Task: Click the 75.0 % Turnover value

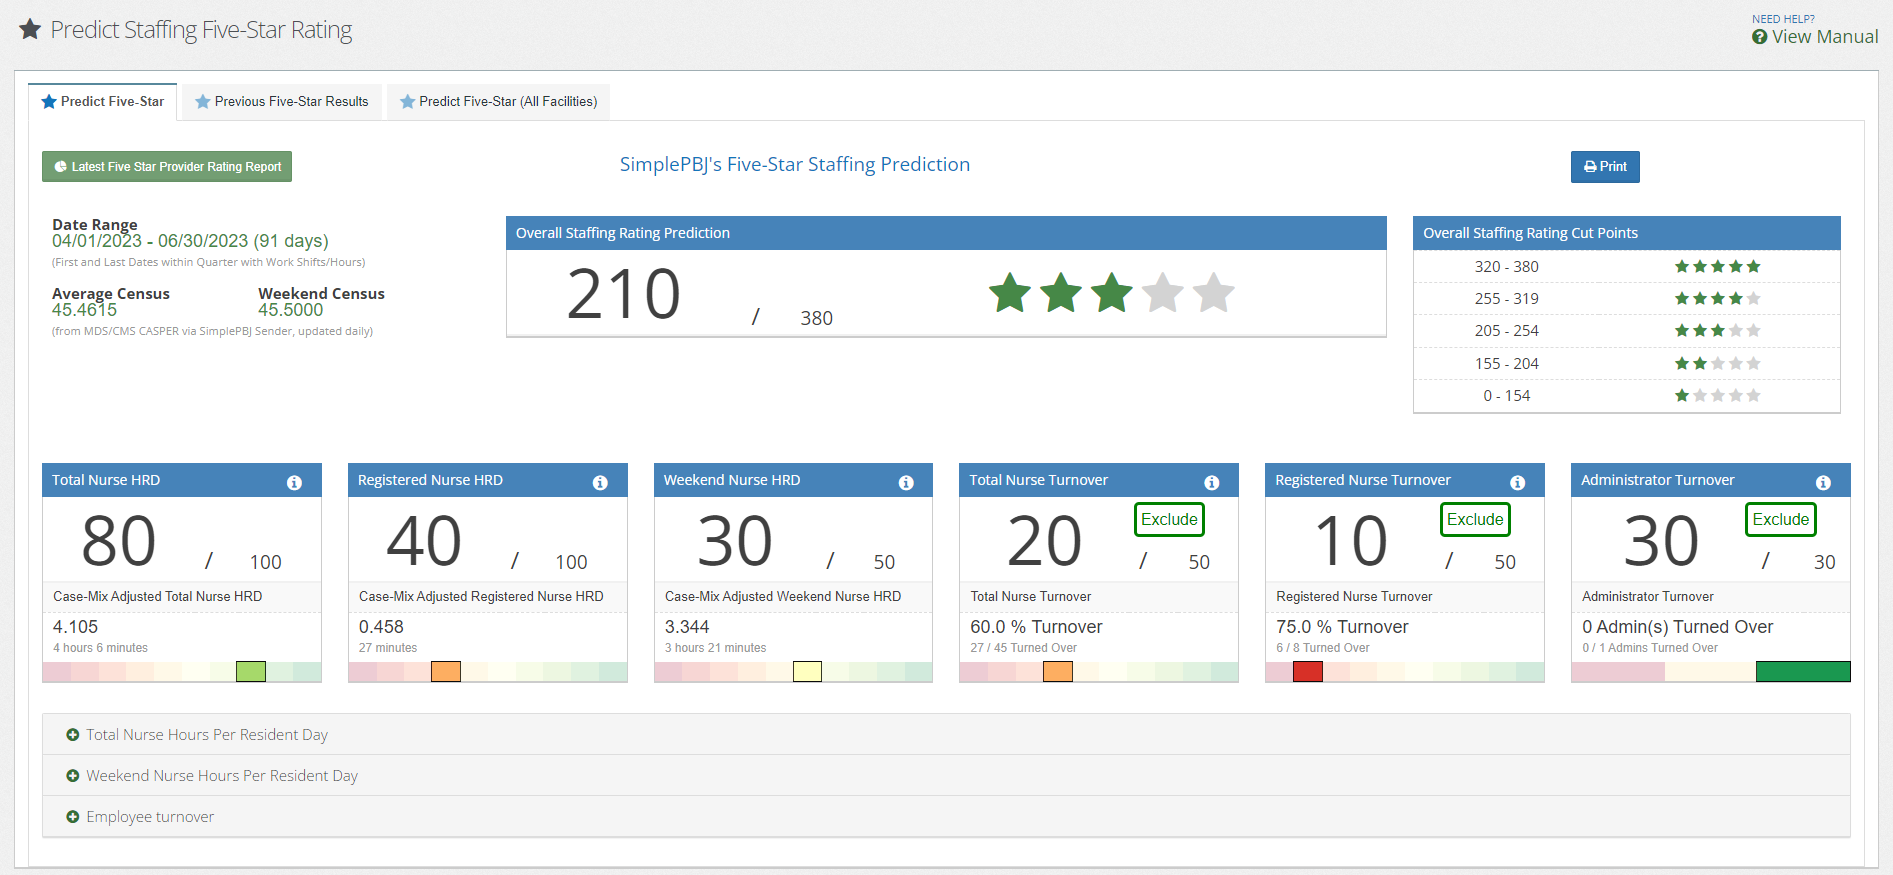Action: [x=1342, y=627]
